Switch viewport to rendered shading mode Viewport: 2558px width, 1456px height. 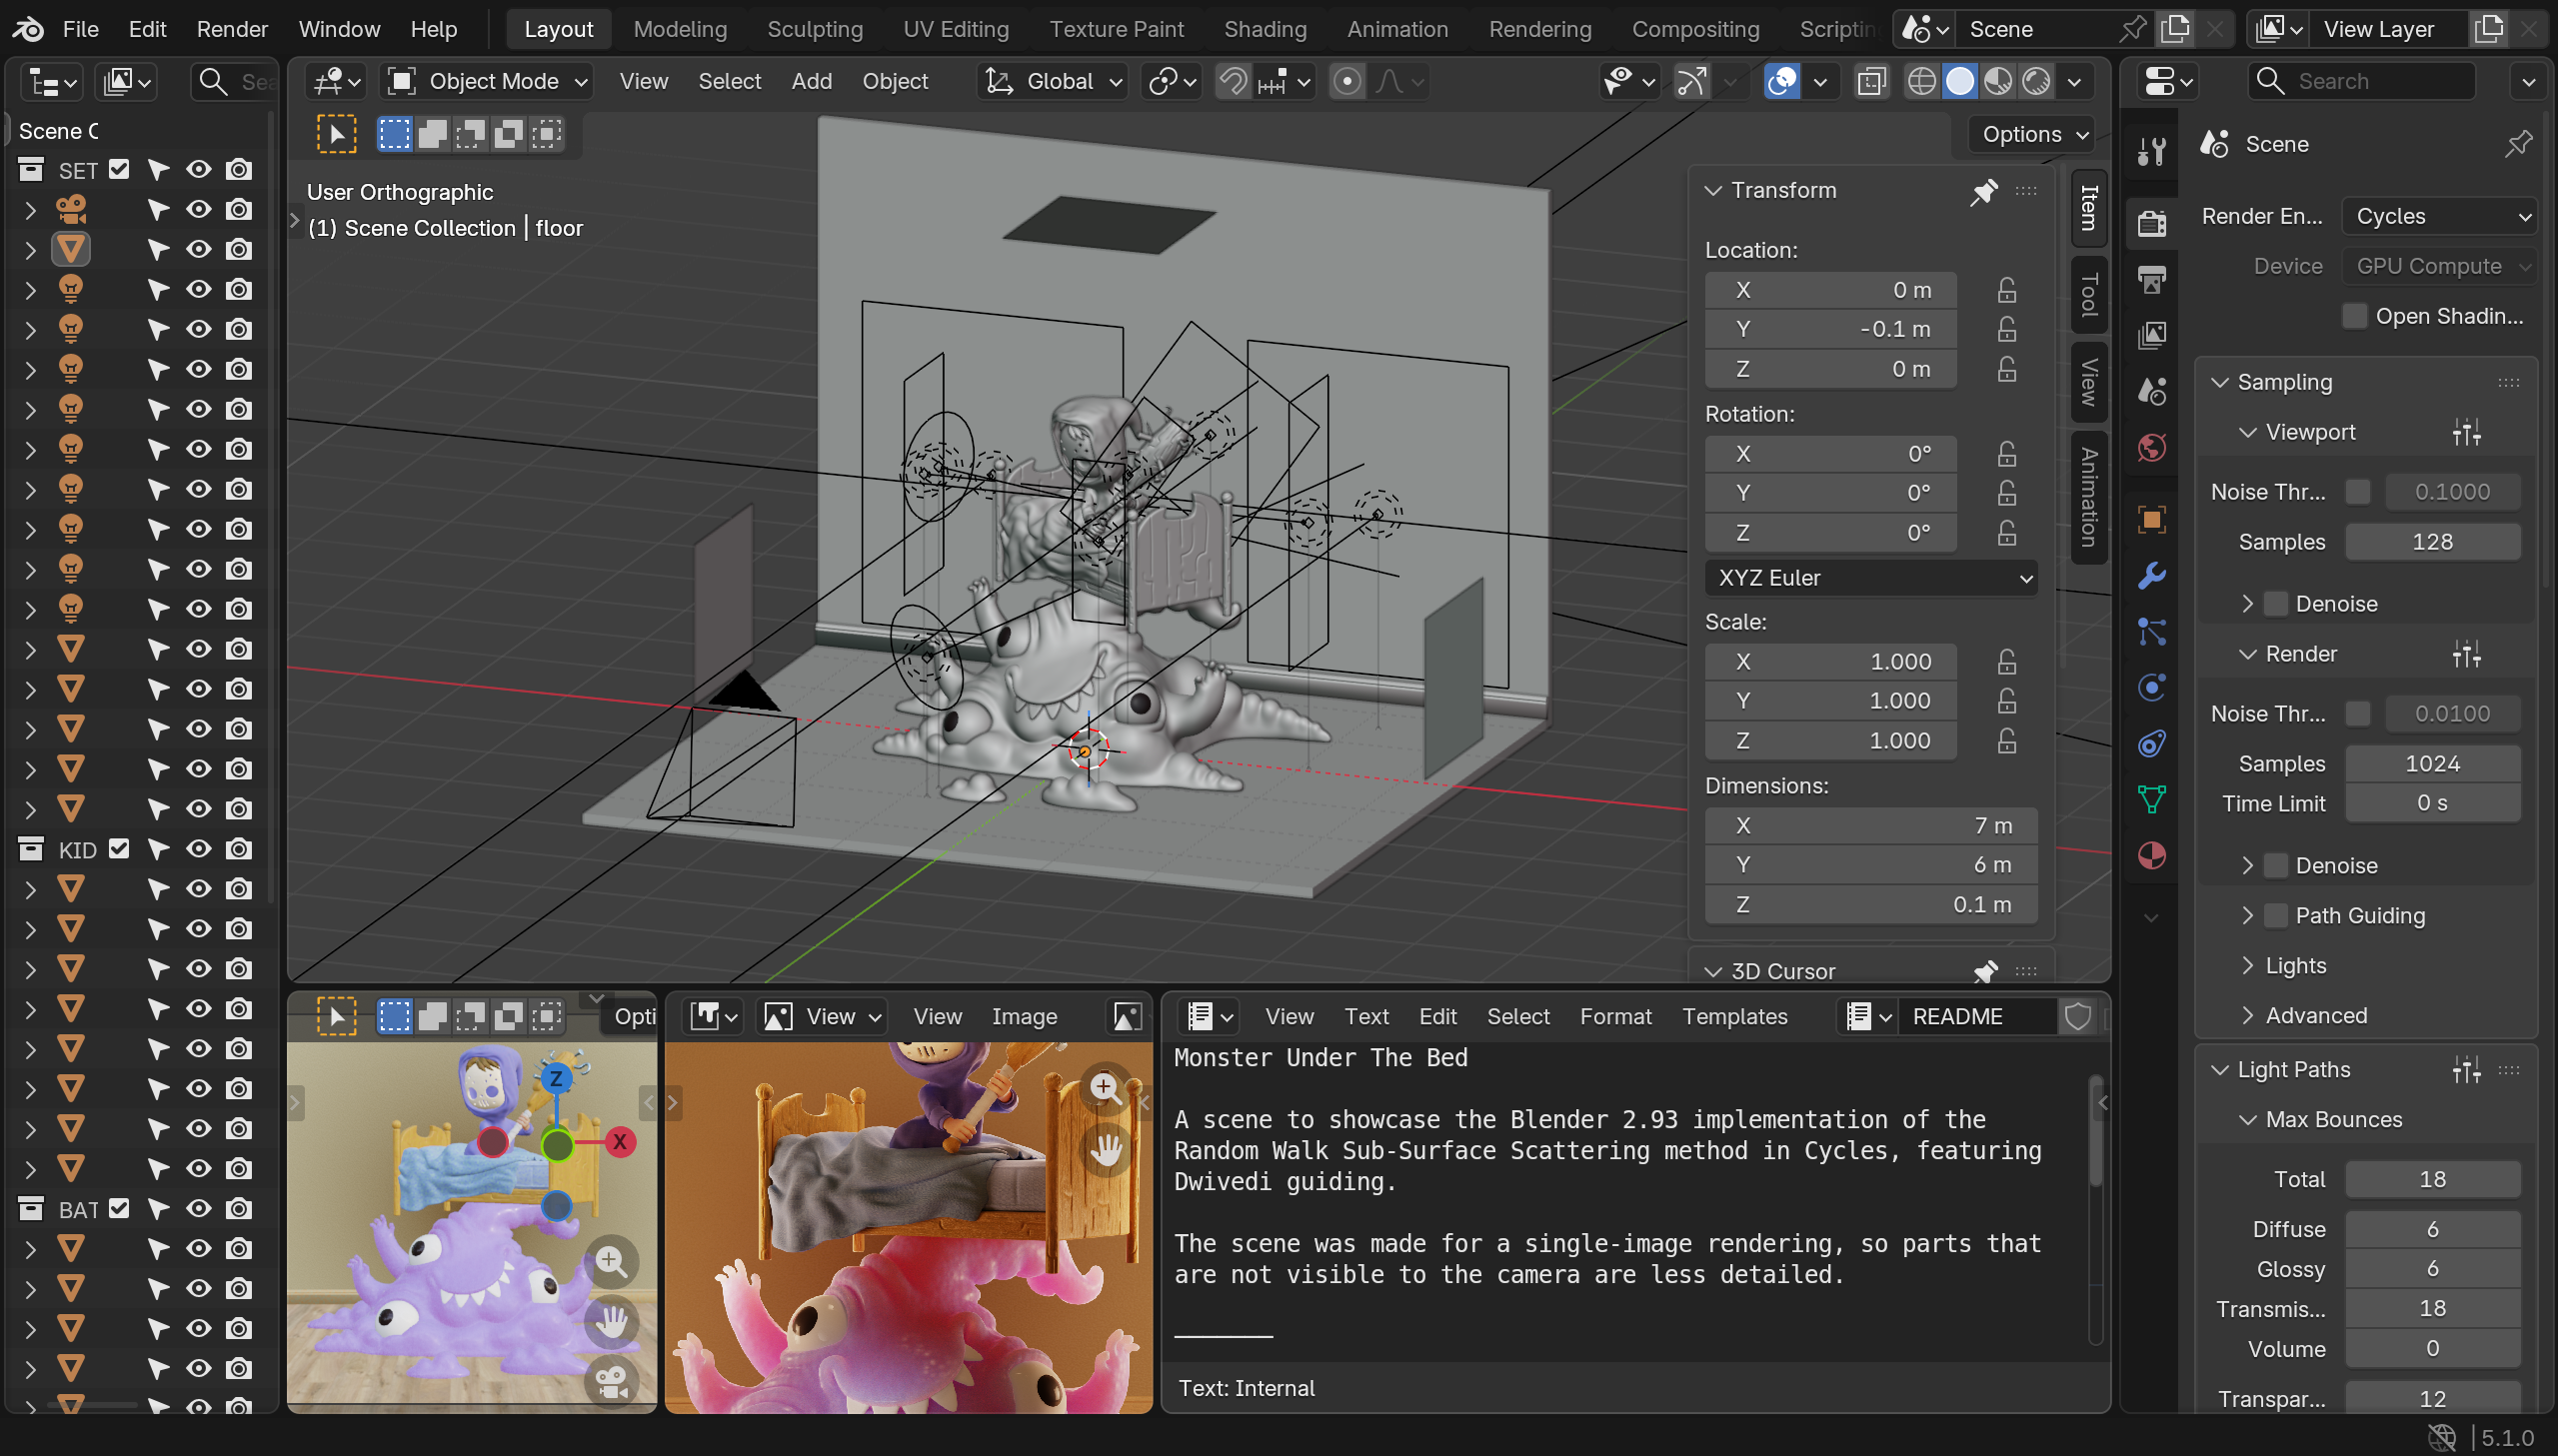2037,81
